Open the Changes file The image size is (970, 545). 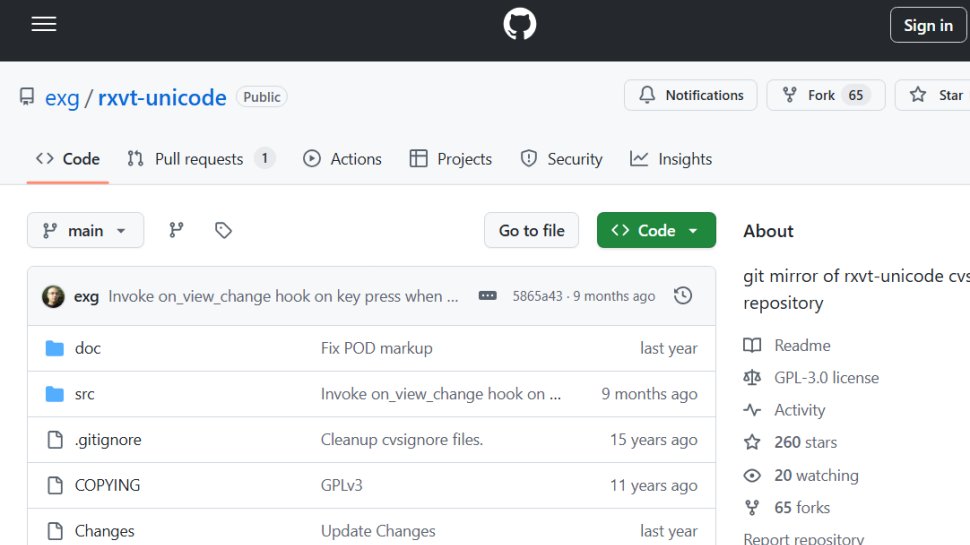pos(104,531)
